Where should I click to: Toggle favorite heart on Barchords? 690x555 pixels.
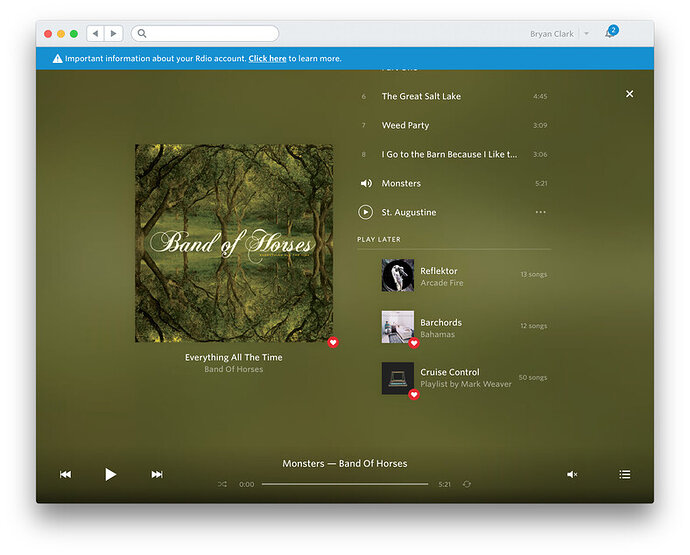pos(414,343)
